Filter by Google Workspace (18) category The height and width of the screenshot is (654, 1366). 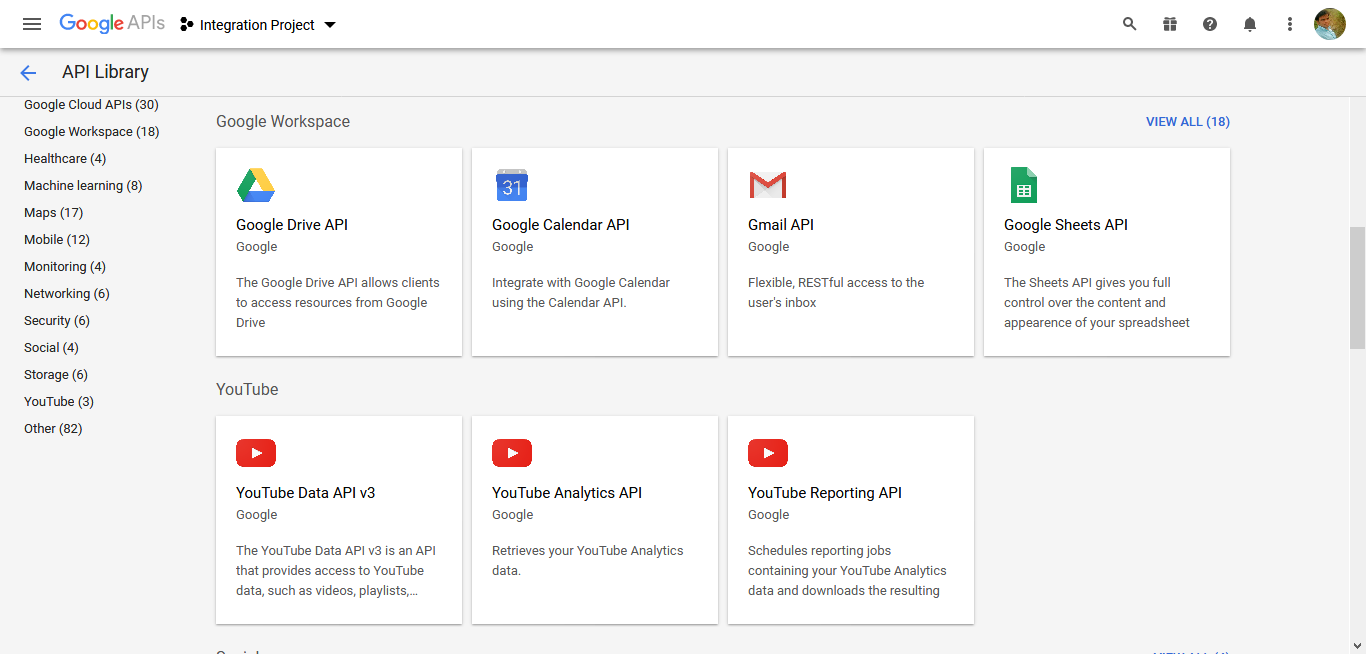pyautogui.click(x=91, y=132)
